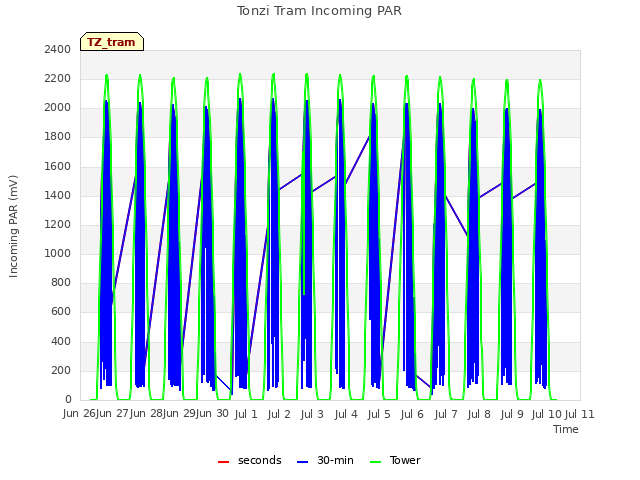
Task: Click the 30-min legend label
Action: point(335,460)
